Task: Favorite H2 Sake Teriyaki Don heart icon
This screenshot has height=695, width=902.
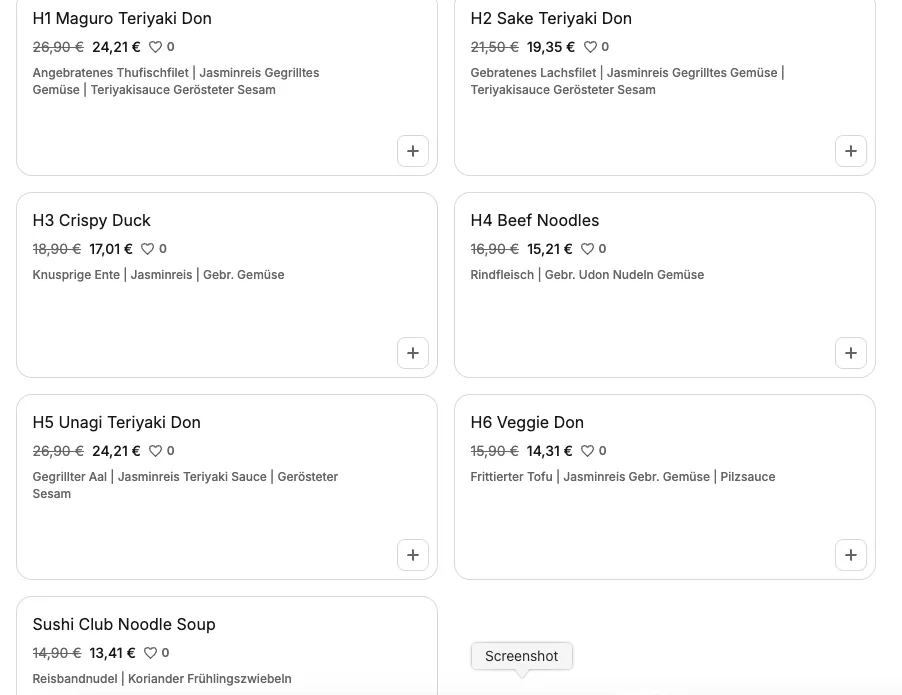Action: coord(590,47)
